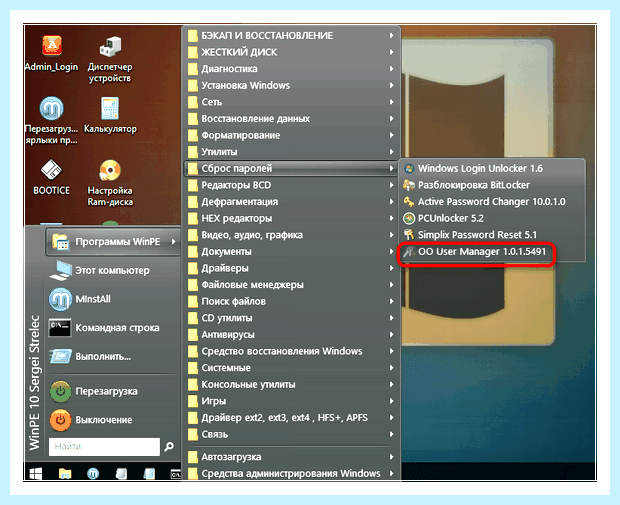The width and height of the screenshot is (620, 505).
Task: Select the Сброс паролей menu entry
Action: [x=291, y=168]
